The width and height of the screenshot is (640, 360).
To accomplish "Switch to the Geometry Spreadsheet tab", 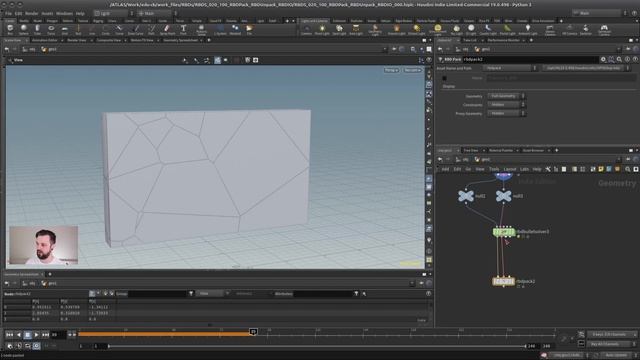I will point(180,40).
